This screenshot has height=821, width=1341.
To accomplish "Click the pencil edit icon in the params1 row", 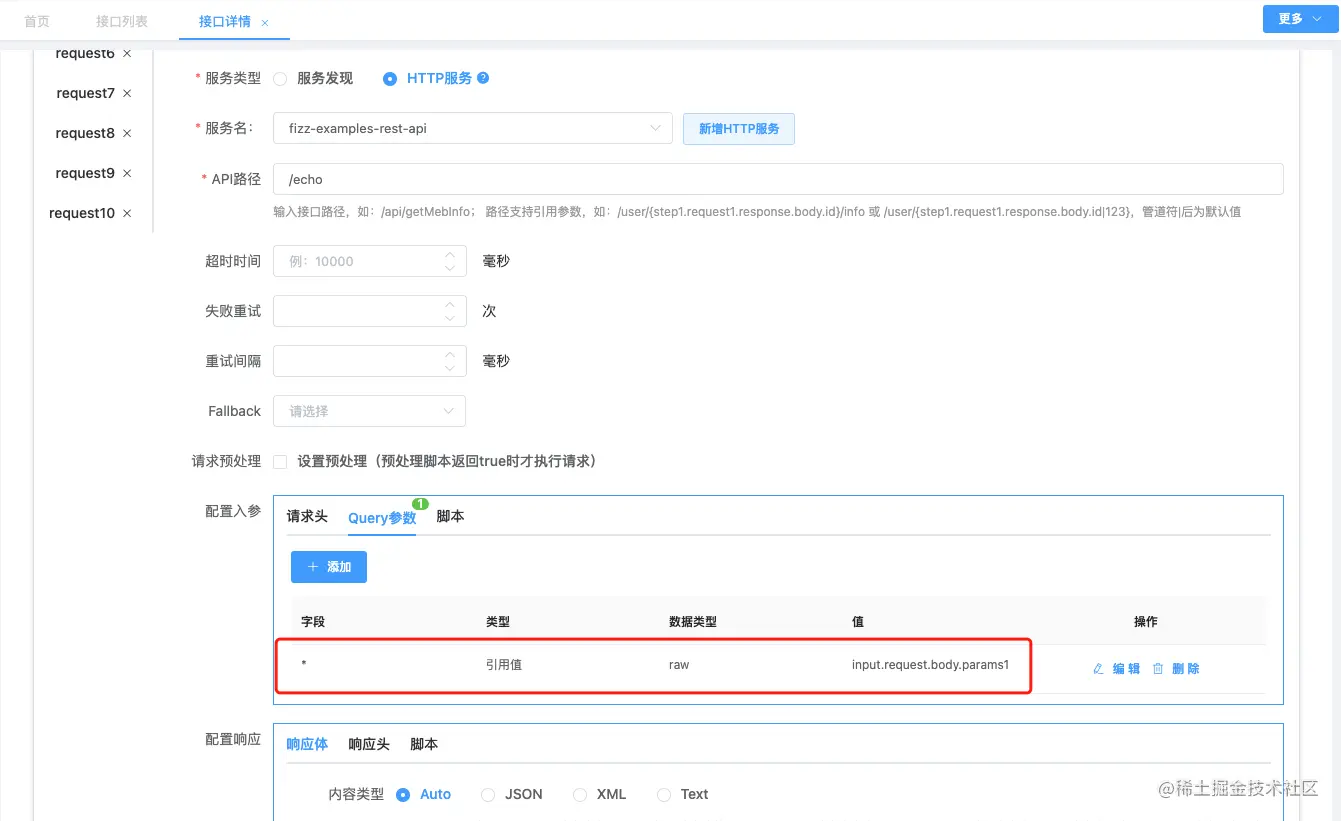I will [1099, 669].
